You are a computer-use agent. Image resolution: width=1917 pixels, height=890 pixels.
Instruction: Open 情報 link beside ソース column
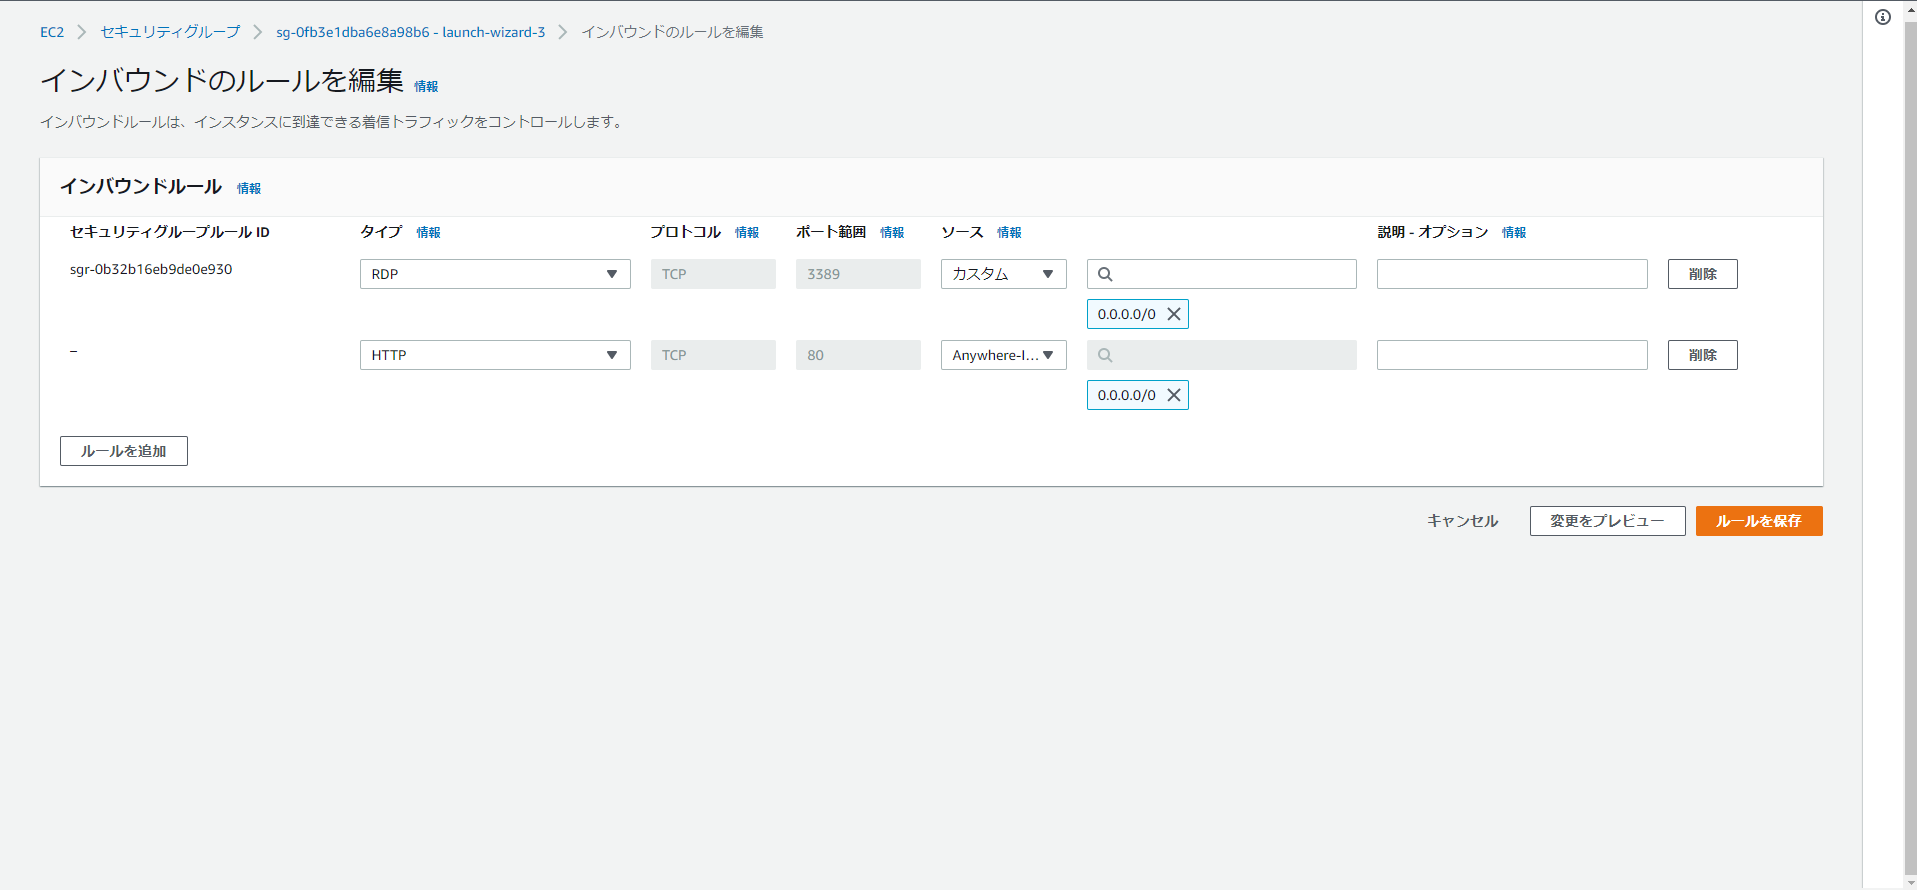[x=1009, y=232]
